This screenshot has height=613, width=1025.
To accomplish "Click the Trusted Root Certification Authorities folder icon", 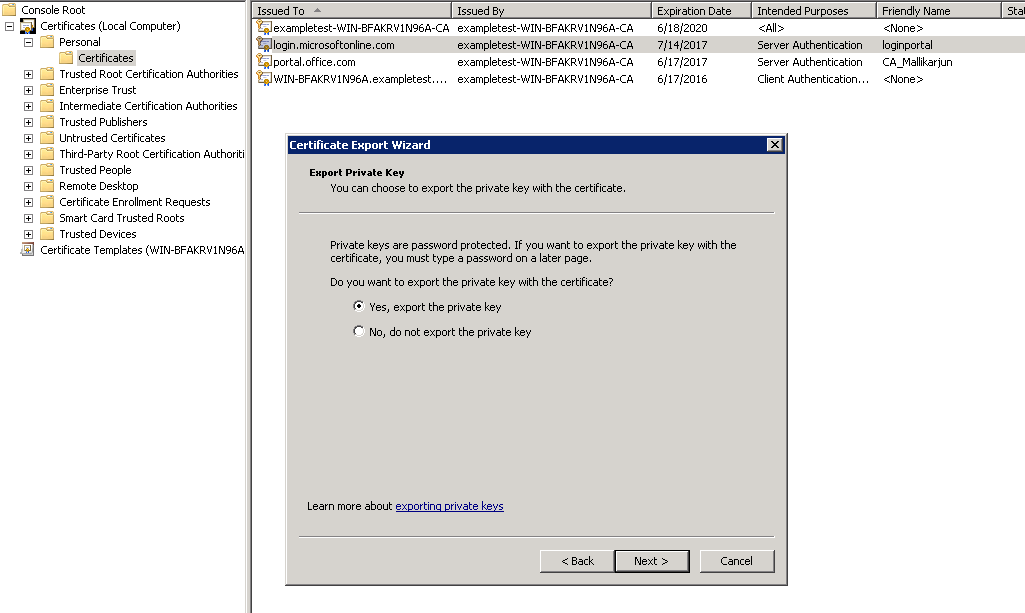I will coord(47,74).
